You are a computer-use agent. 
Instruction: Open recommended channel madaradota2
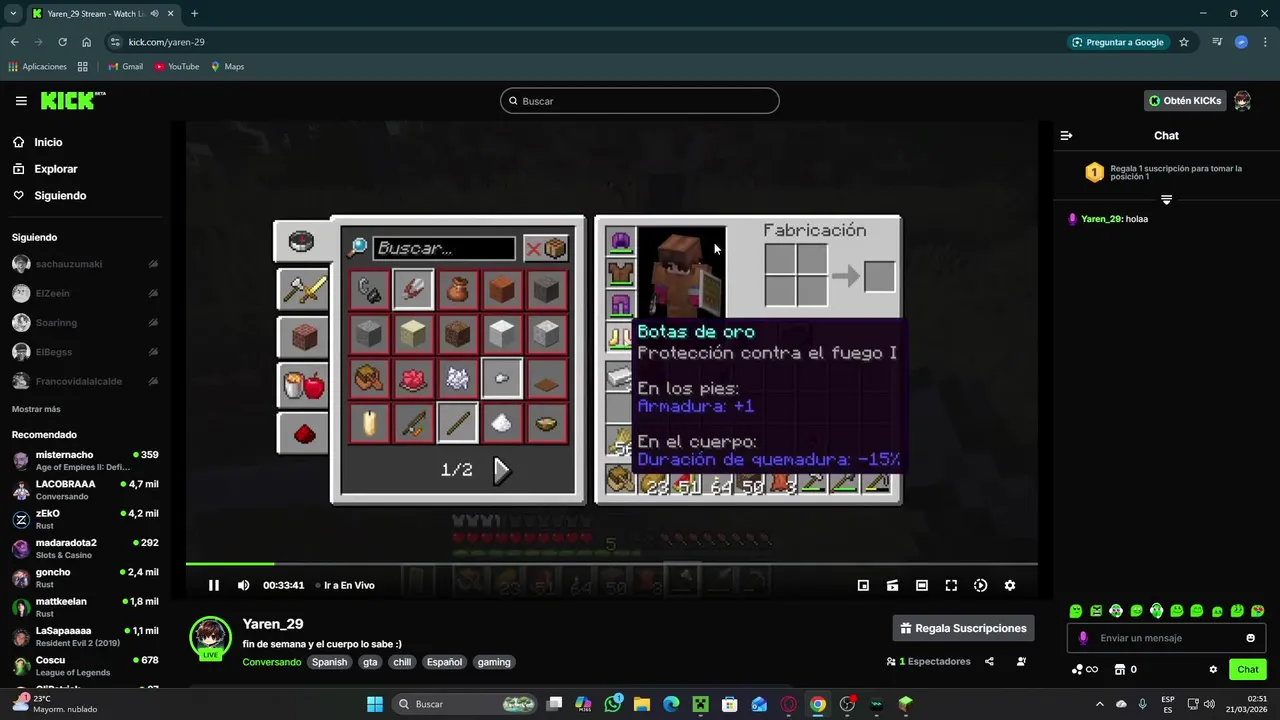85,548
